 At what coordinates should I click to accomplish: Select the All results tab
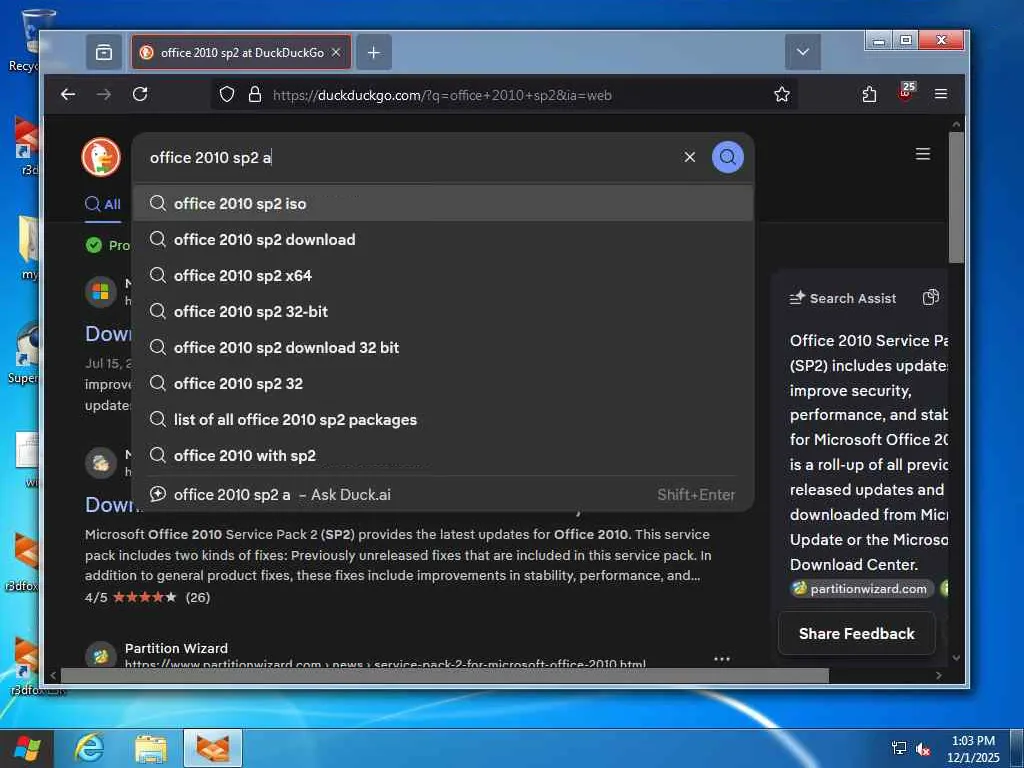point(103,204)
